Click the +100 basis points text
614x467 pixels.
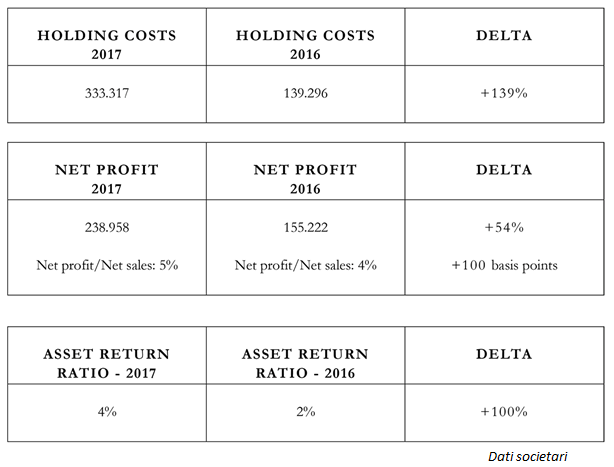505,265
